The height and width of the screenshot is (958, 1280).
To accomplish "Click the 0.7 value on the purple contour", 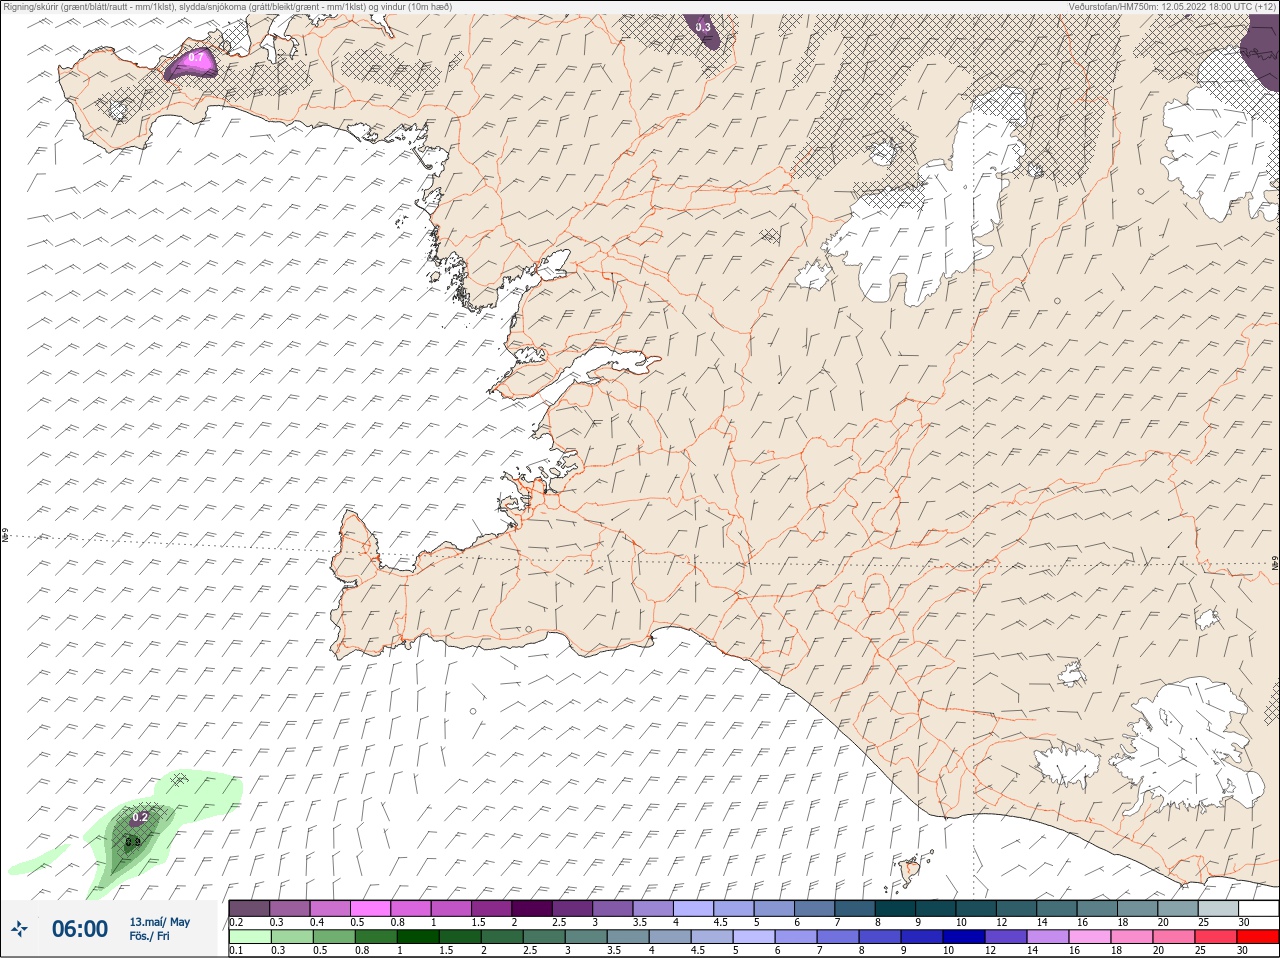I will coord(197,58).
